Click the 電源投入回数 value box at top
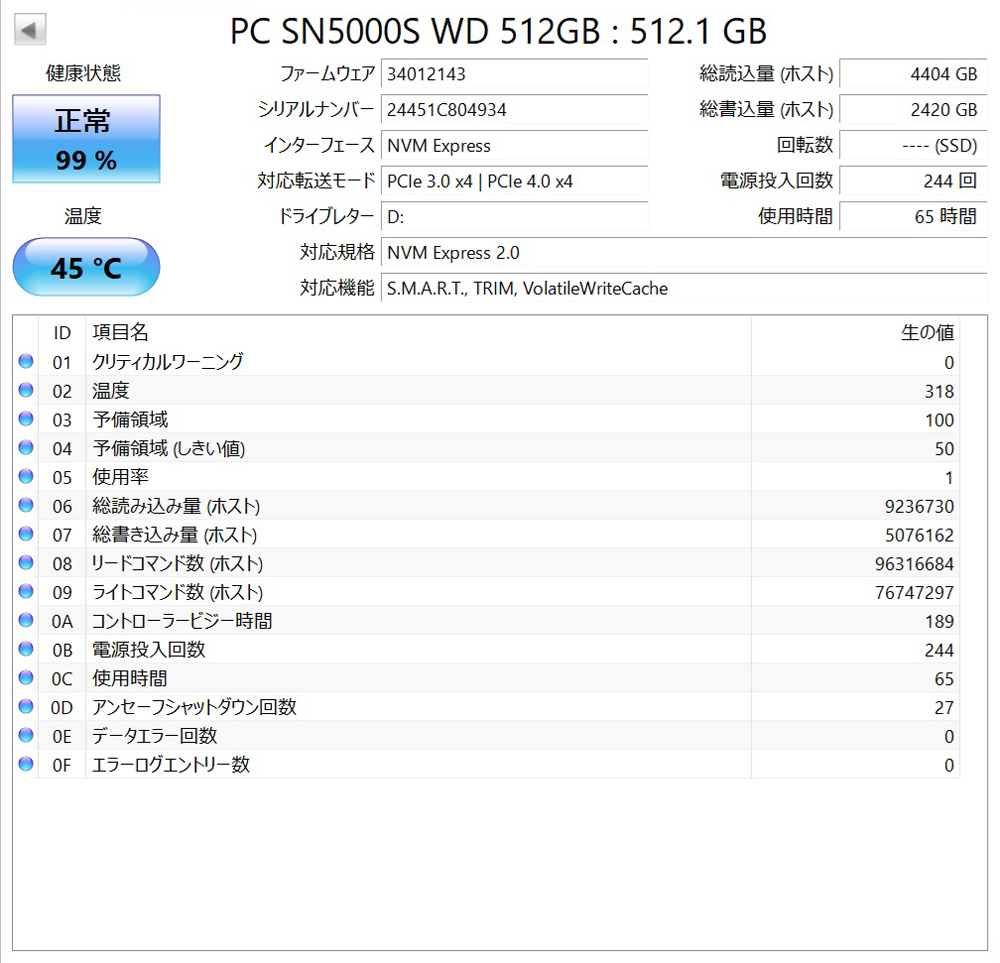 [x=912, y=181]
